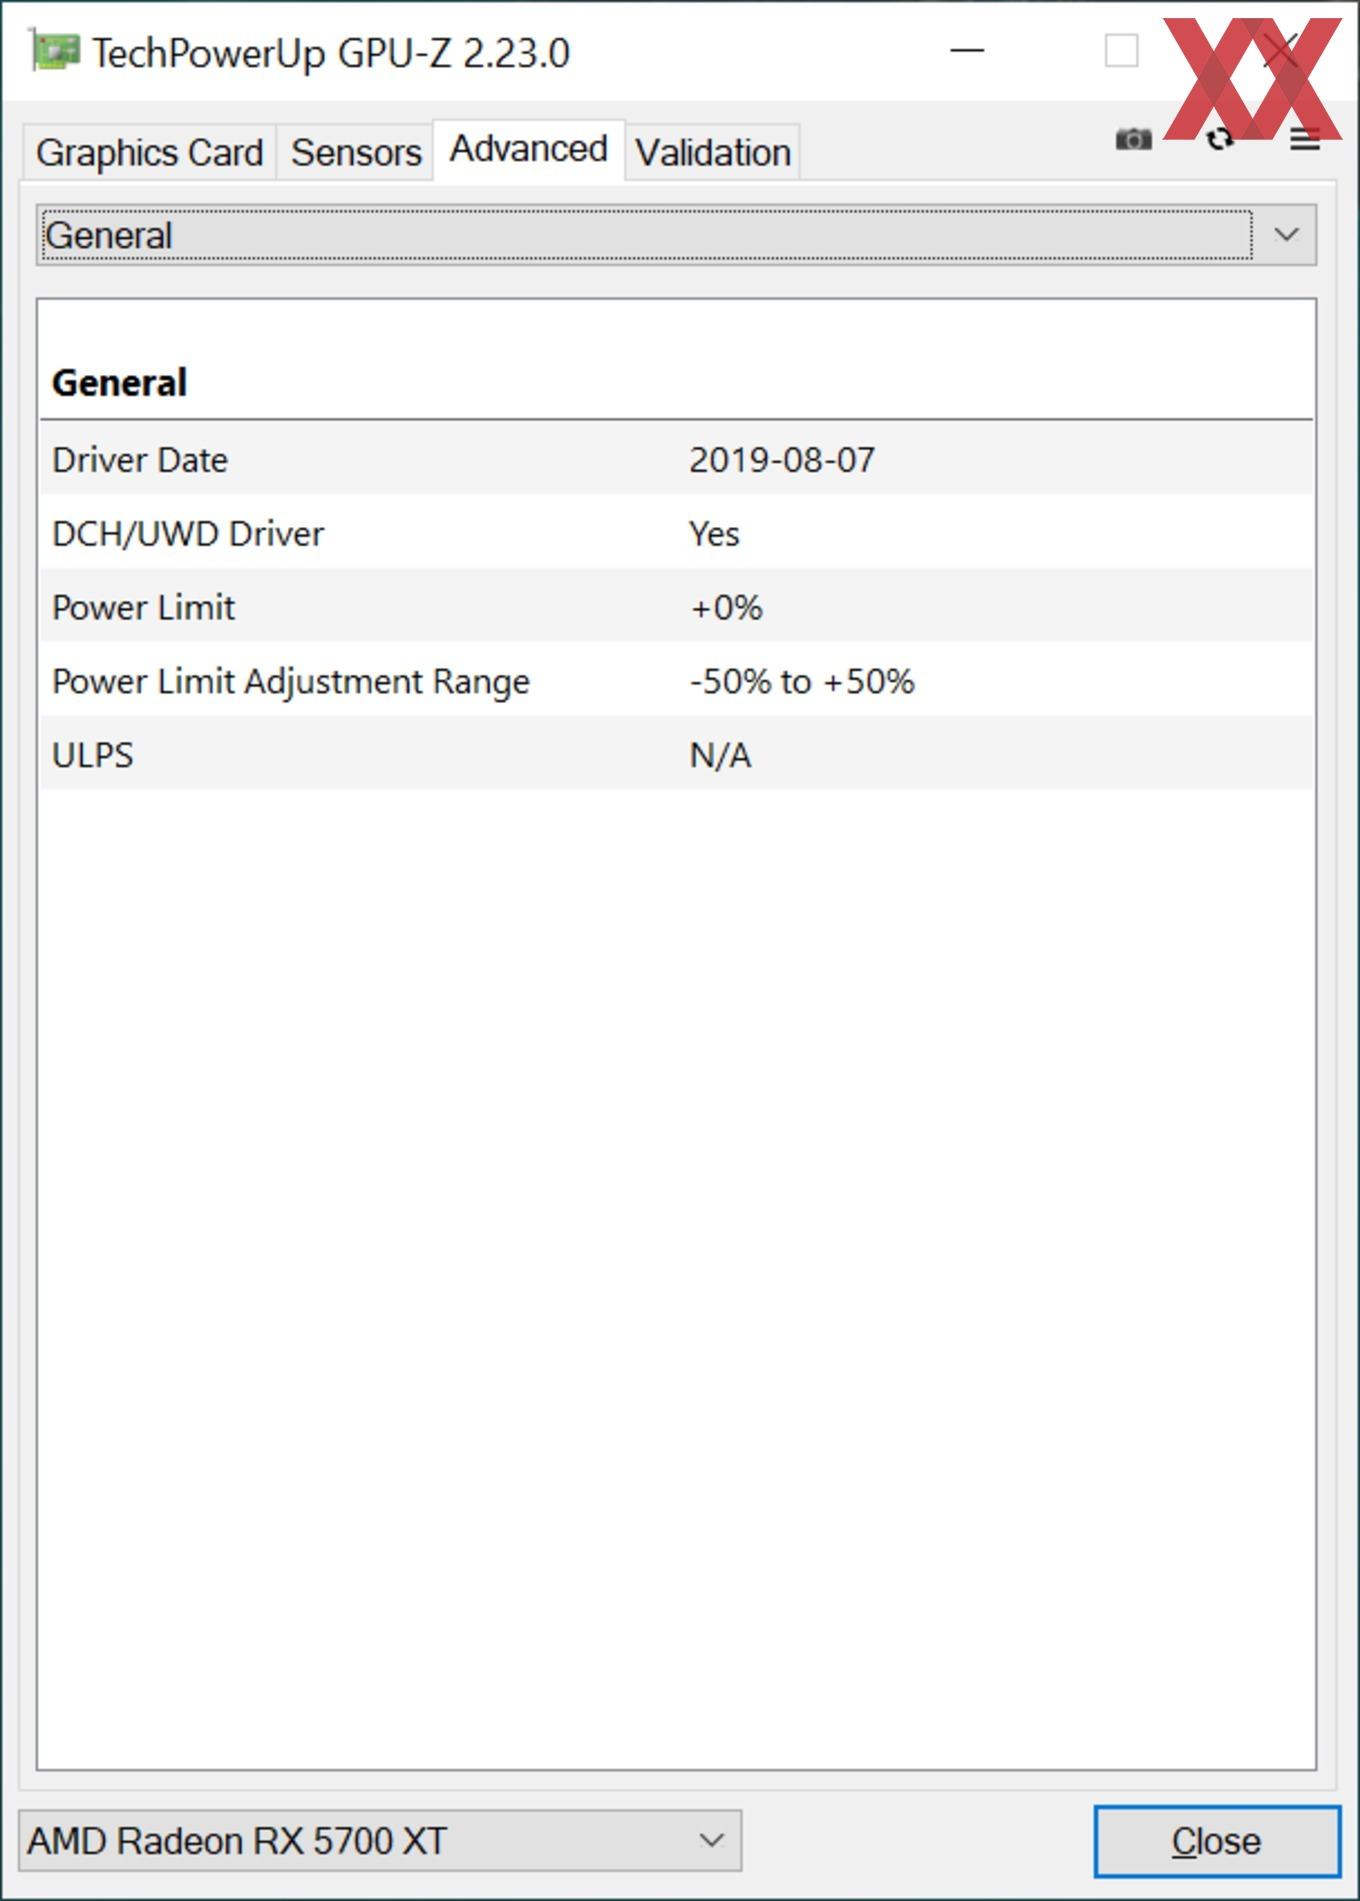Select the Advanced tab

pos(528,149)
